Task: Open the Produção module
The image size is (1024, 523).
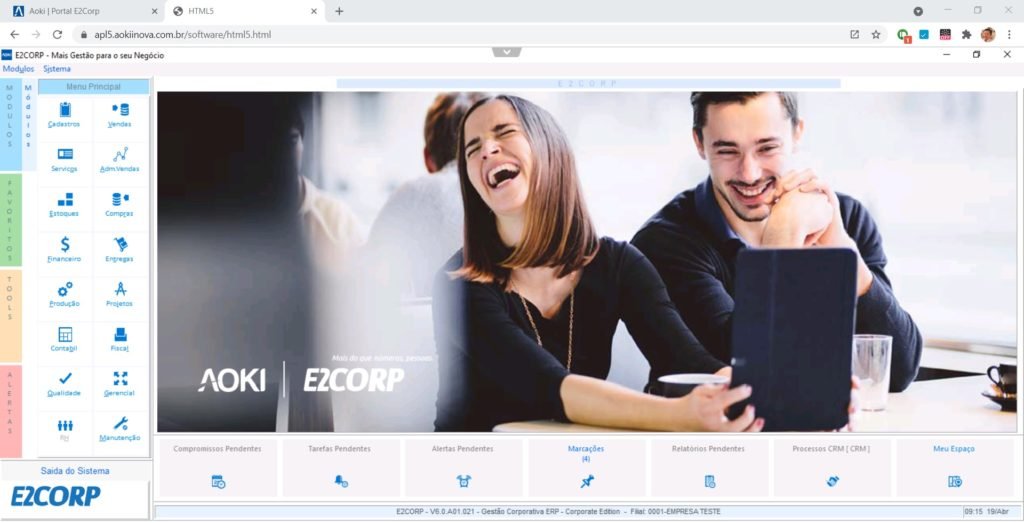Action: pyautogui.click(x=65, y=295)
